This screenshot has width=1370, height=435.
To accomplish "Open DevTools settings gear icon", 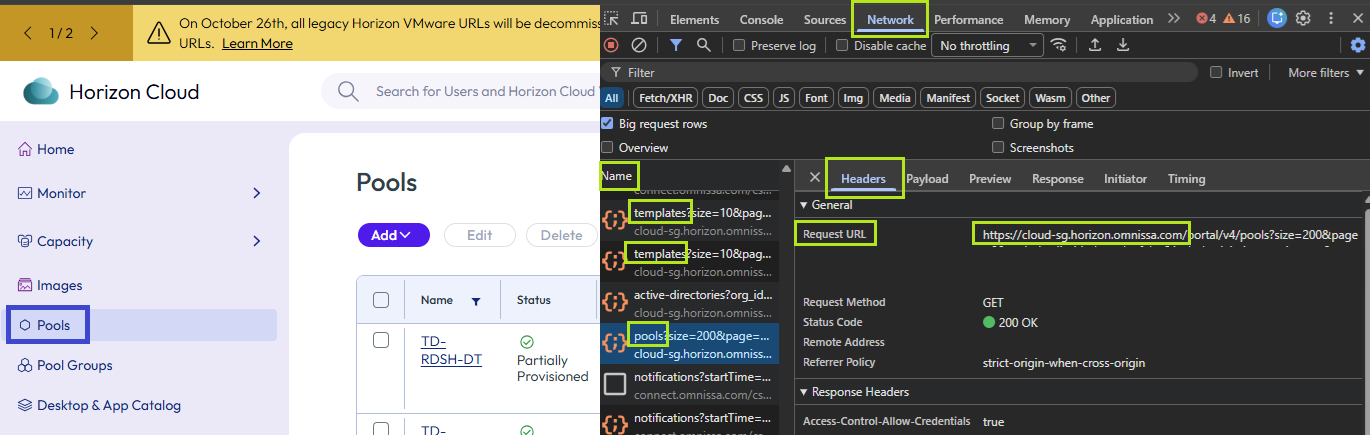I will coord(1304,18).
